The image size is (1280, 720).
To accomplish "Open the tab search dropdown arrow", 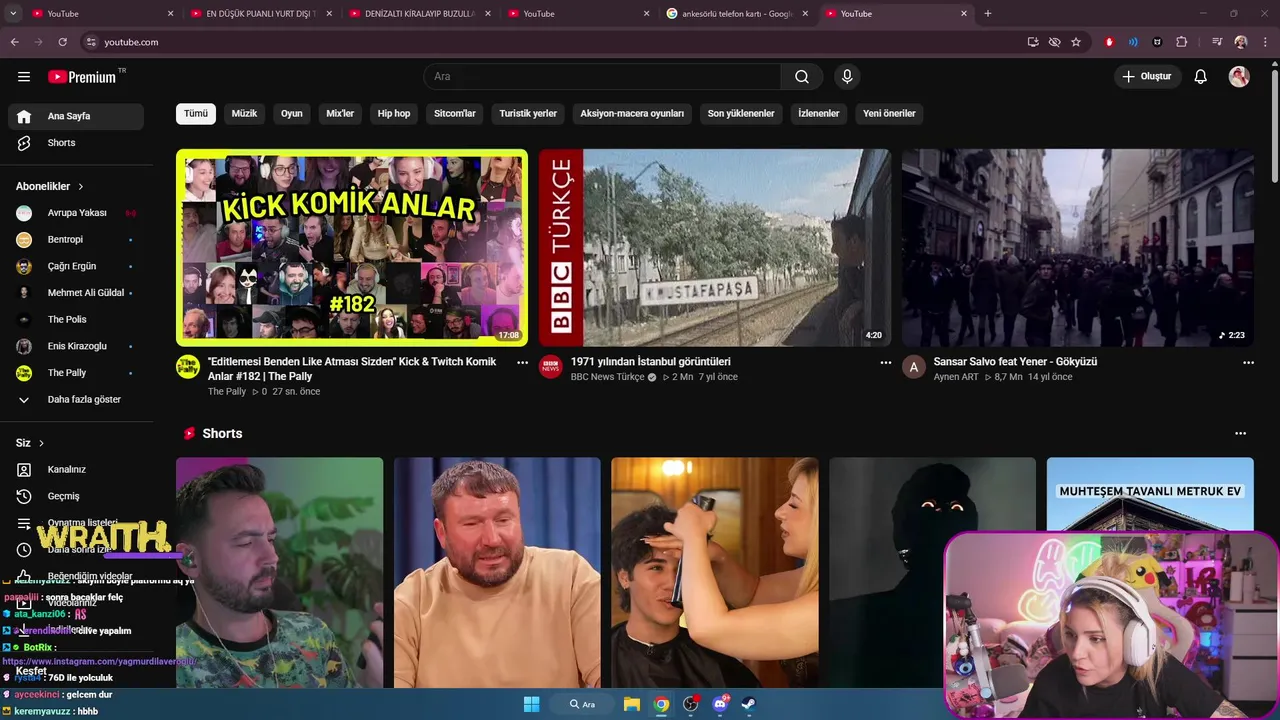I will coord(13,13).
